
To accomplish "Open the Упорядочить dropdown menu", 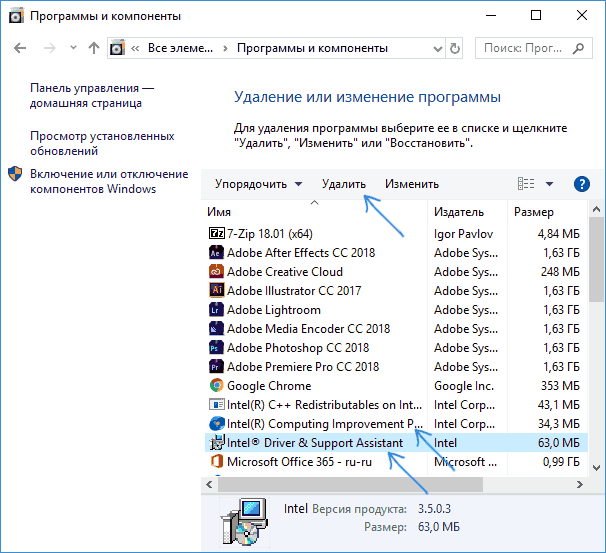I will coord(258,184).
